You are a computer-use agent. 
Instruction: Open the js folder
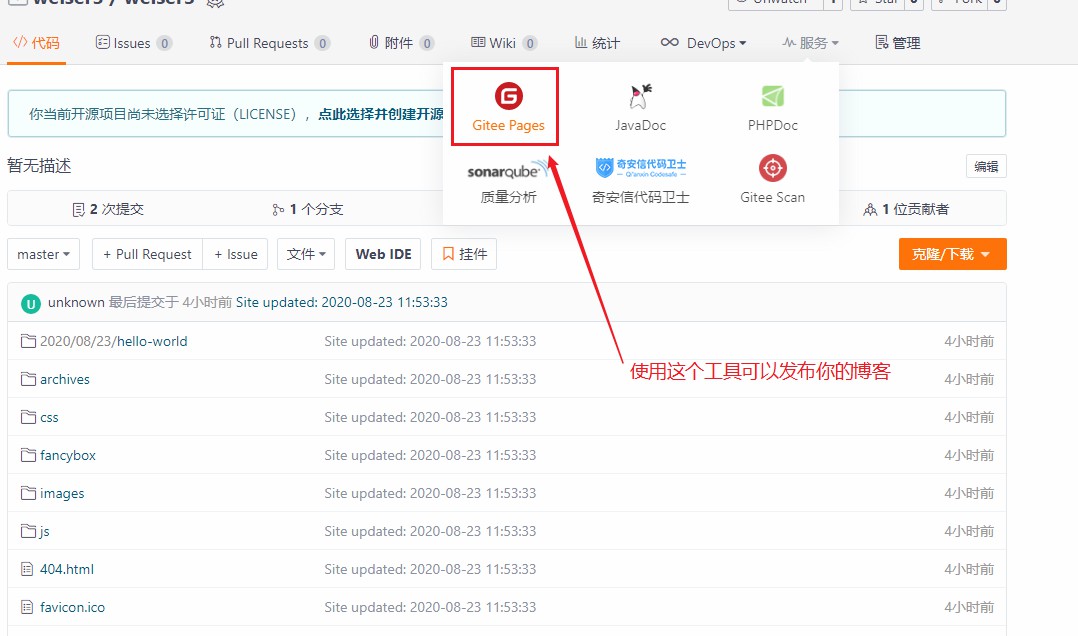(x=45, y=531)
